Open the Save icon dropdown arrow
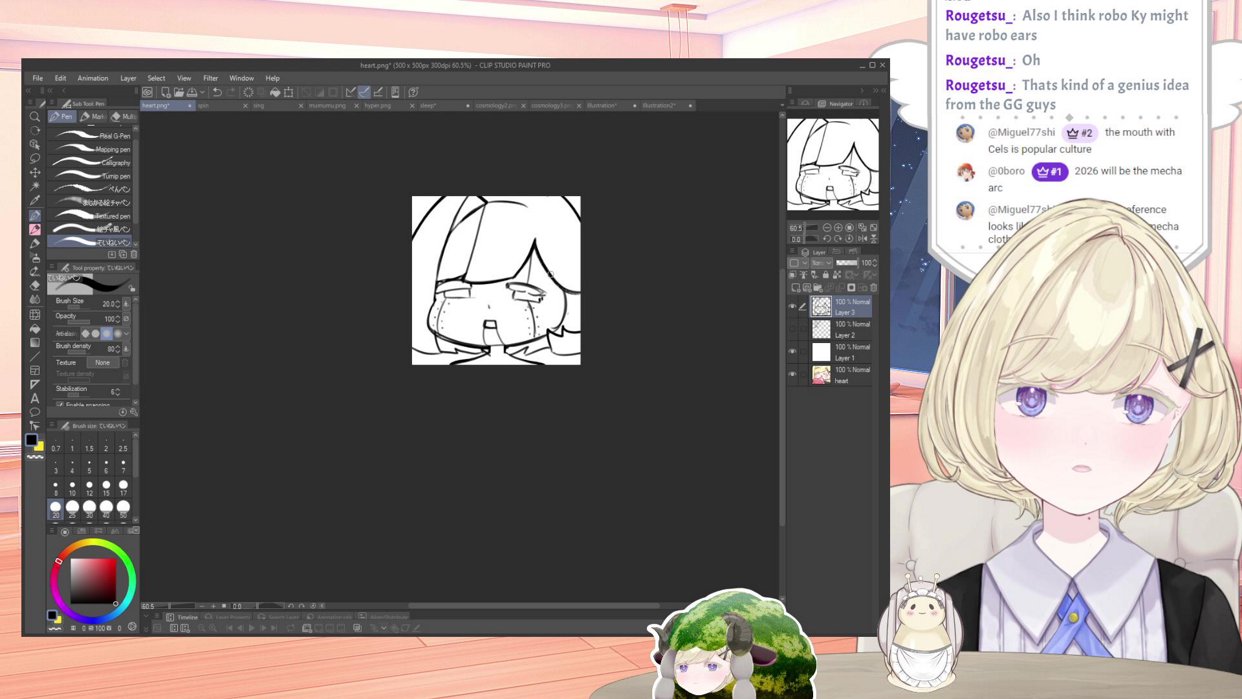Screen dimensions: 1242x699 coord(202,92)
